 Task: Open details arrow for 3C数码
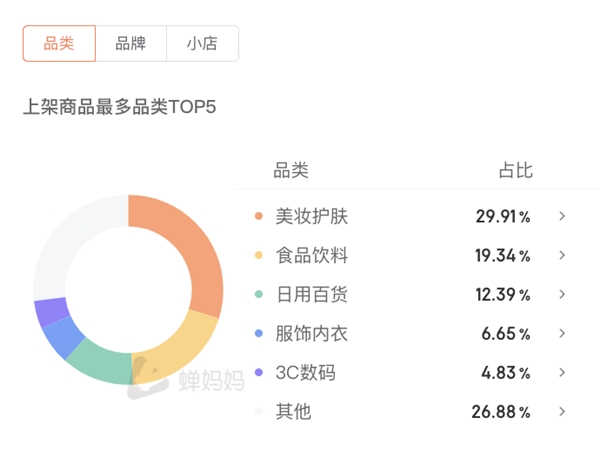point(562,372)
